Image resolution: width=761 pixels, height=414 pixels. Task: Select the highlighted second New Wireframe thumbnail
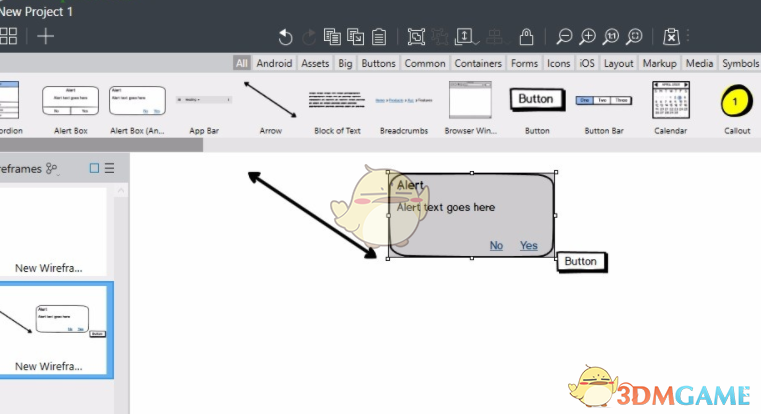coord(56,330)
